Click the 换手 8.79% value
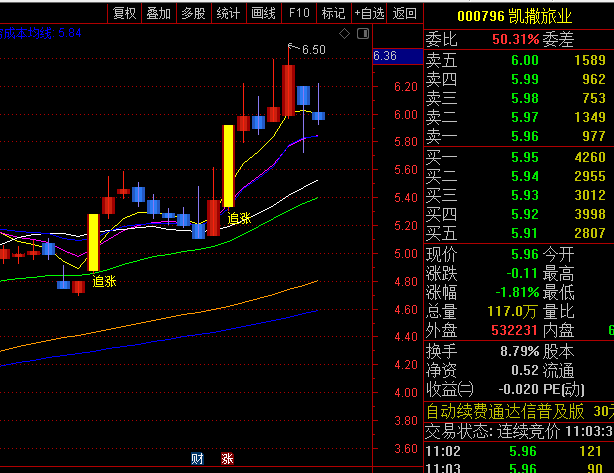 pos(520,352)
